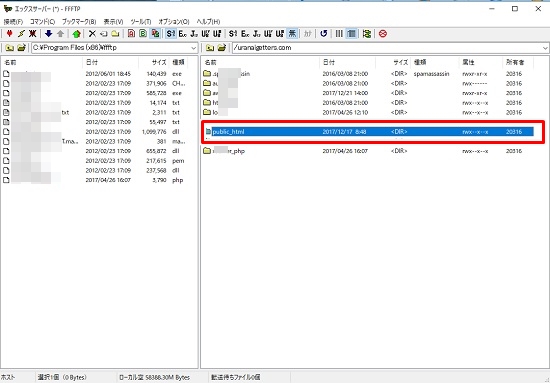This screenshot has width=550, height=383.
Task: Click the blue Download arrow icon
Action: [48, 34]
